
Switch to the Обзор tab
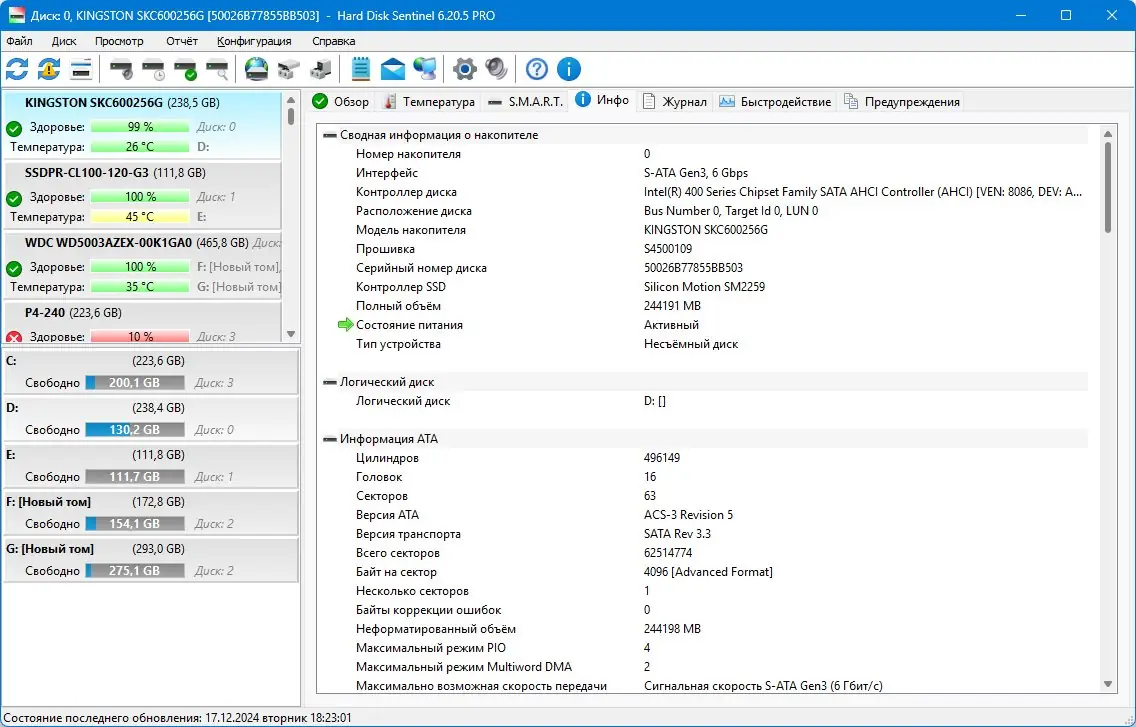pos(341,101)
